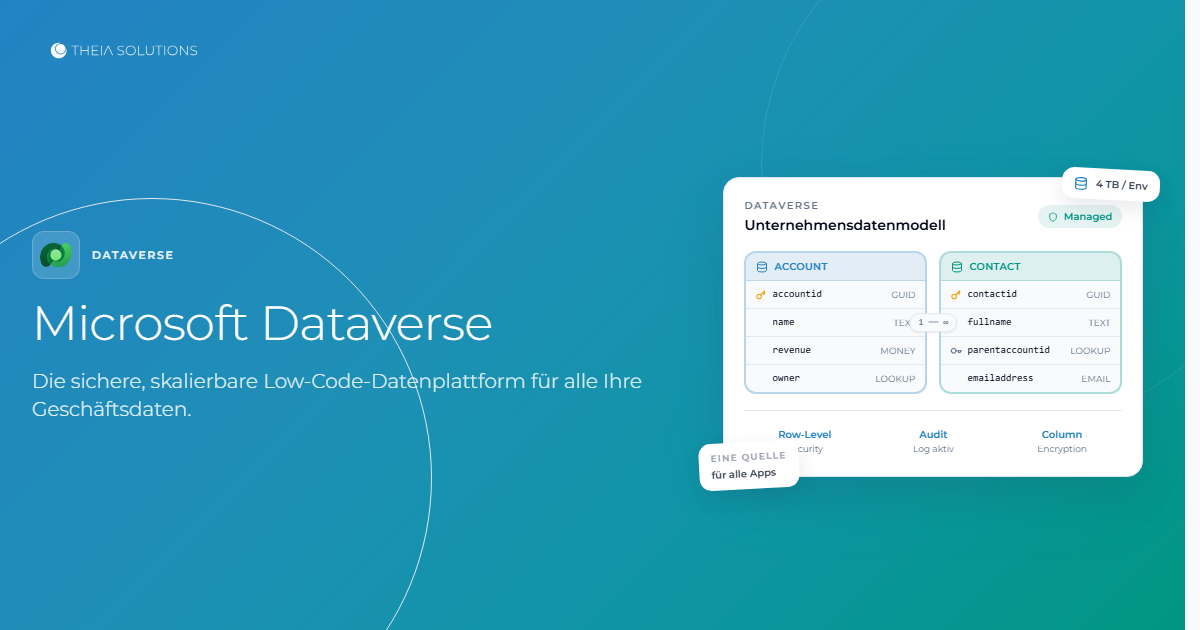Click the 1 to infinity relationship badge
The image size is (1200, 630).
point(933,323)
